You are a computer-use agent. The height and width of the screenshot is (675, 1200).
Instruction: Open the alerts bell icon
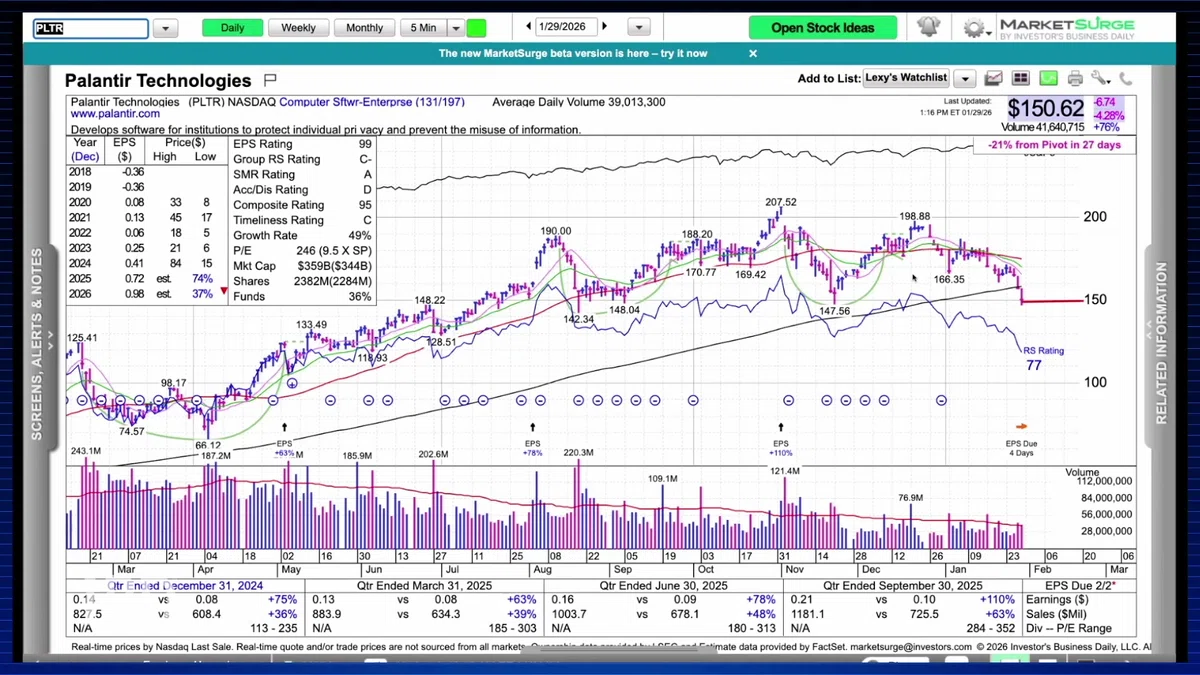click(x=928, y=27)
